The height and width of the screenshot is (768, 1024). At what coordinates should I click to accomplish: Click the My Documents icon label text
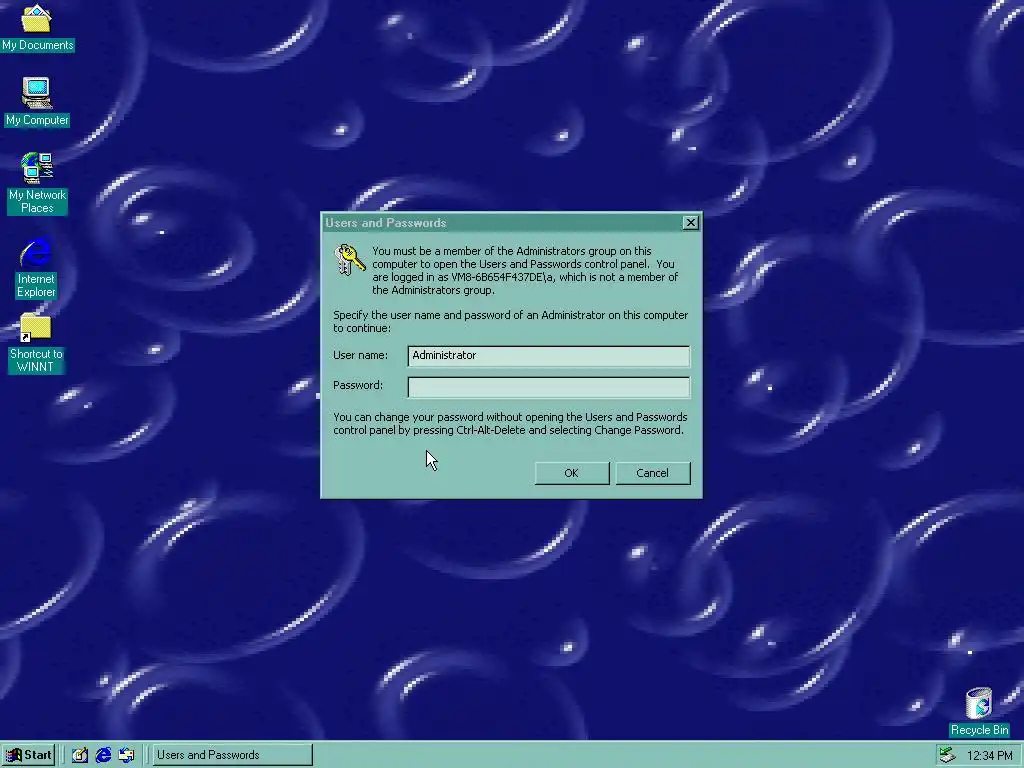pyautogui.click(x=37, y=45)
